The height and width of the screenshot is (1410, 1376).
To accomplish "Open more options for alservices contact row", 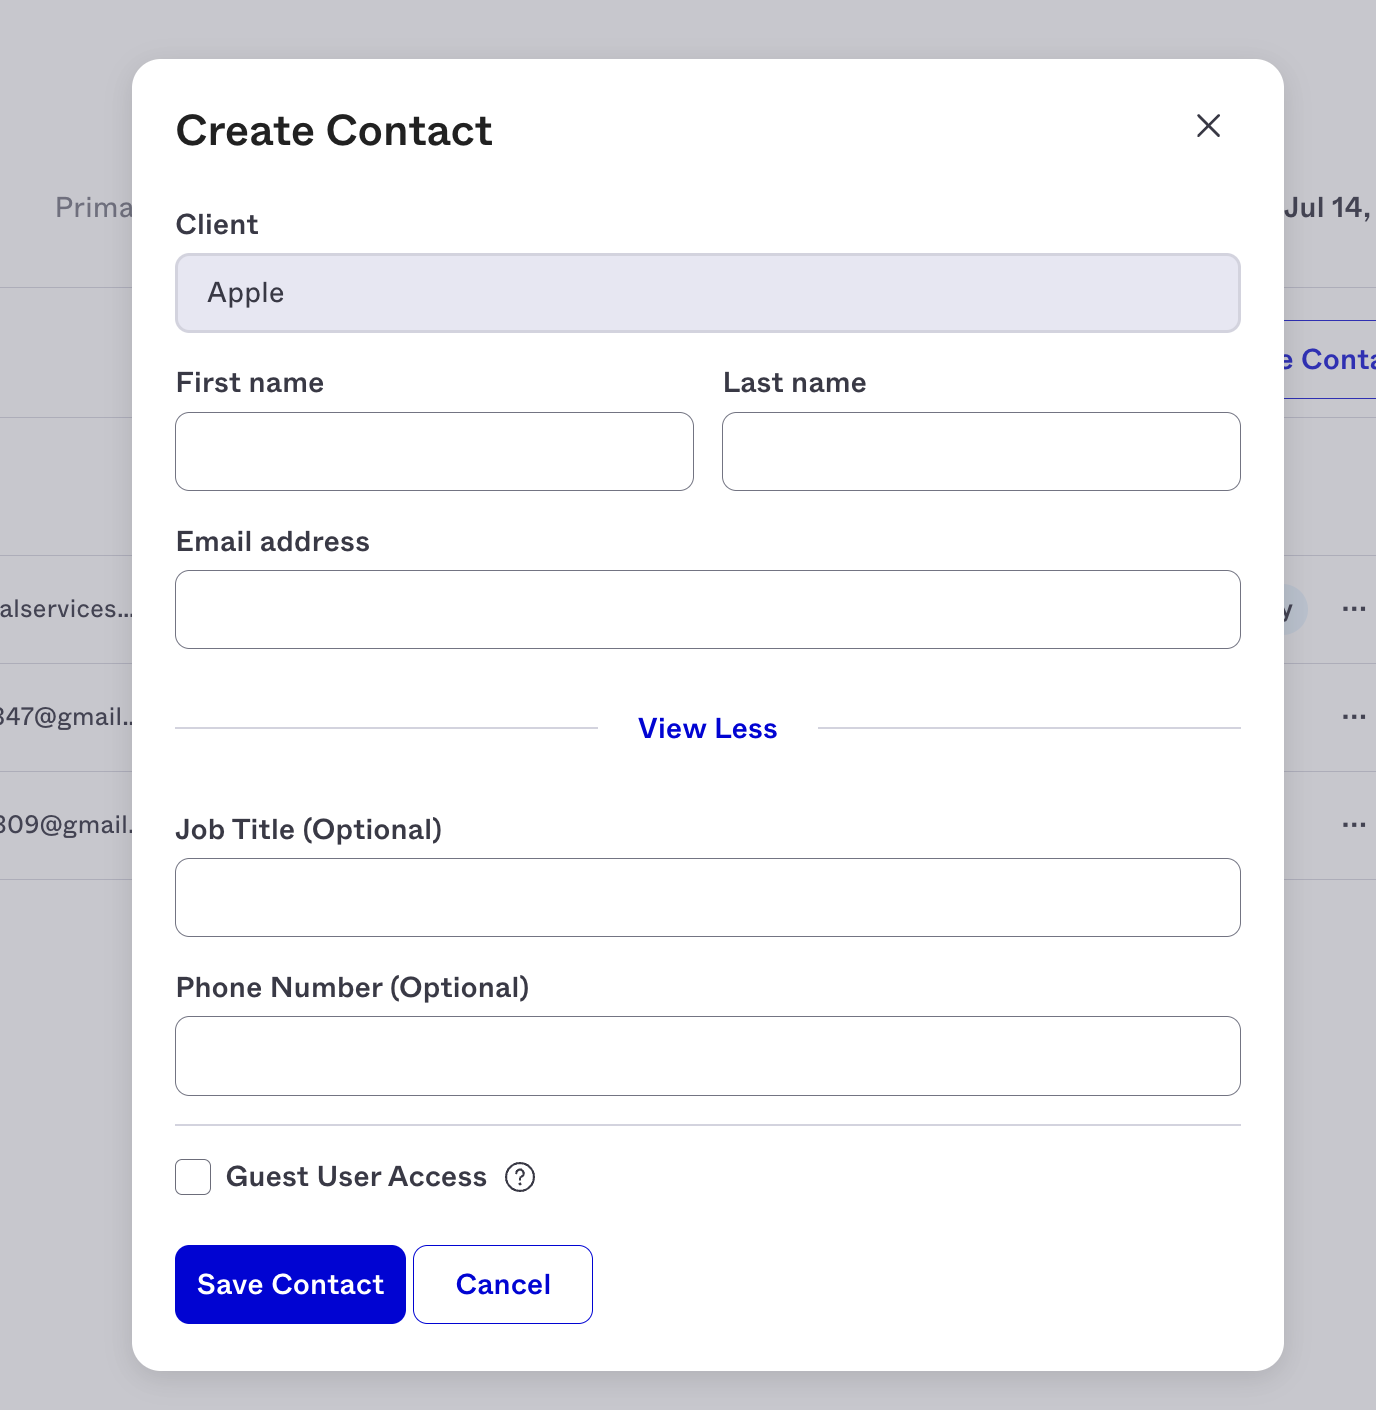I will click(x=1354, y=609).
